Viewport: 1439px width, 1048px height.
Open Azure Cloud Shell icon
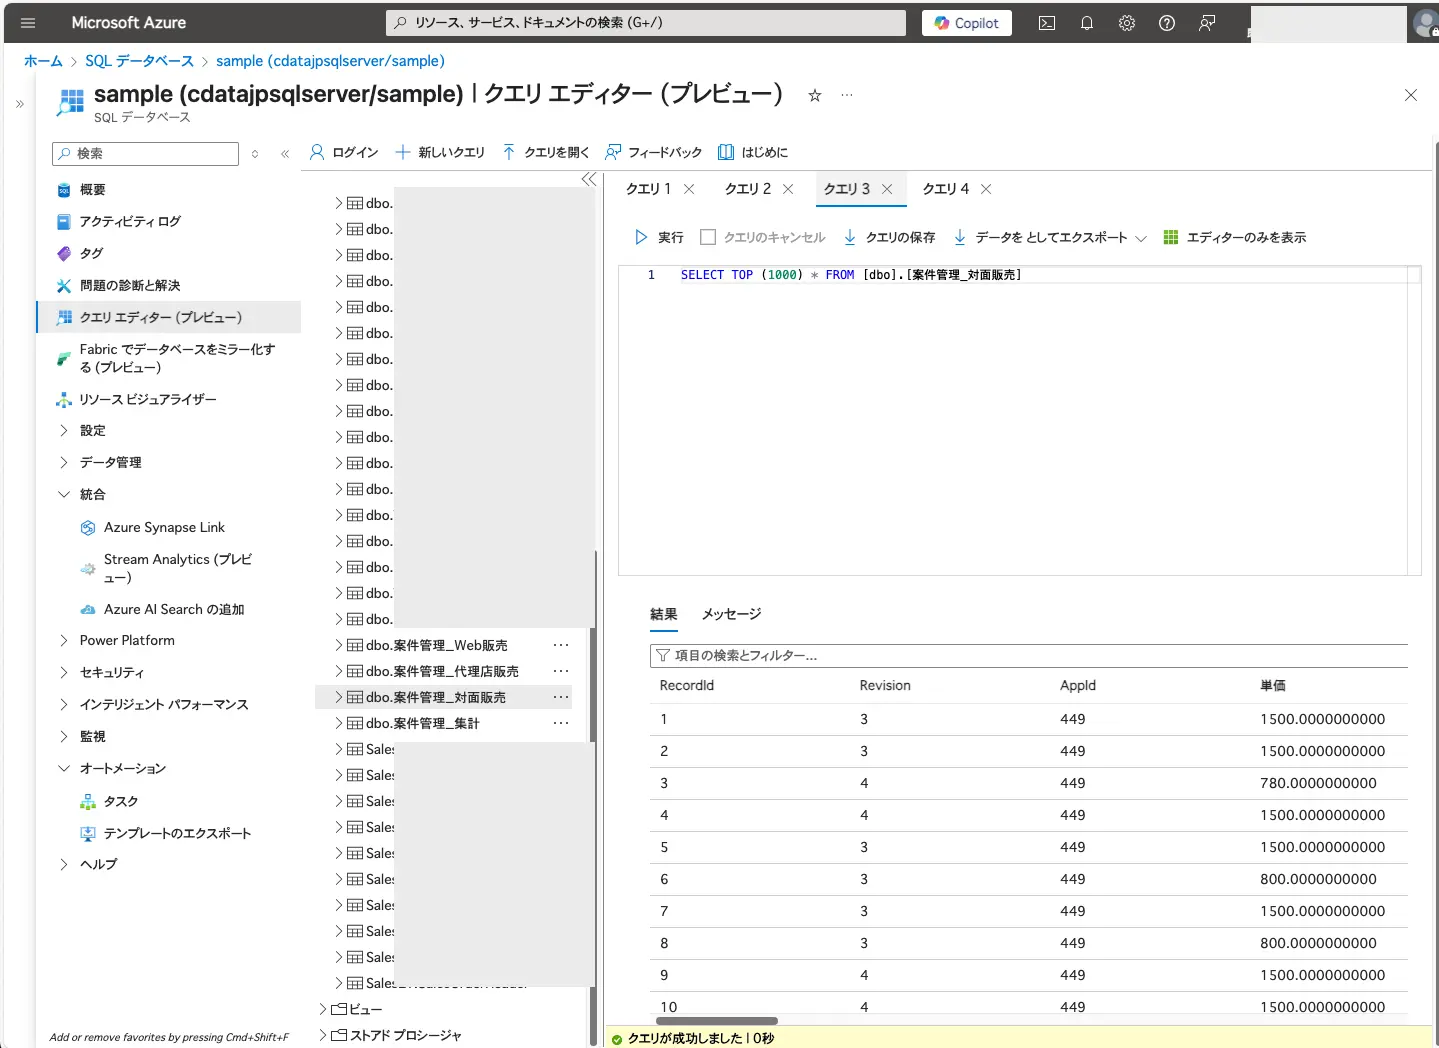(x=1047, y=23)
